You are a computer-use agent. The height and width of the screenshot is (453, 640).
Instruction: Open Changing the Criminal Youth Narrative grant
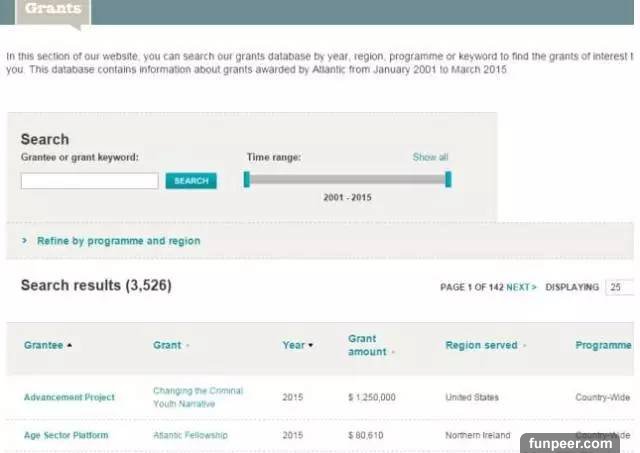(197, 397)
